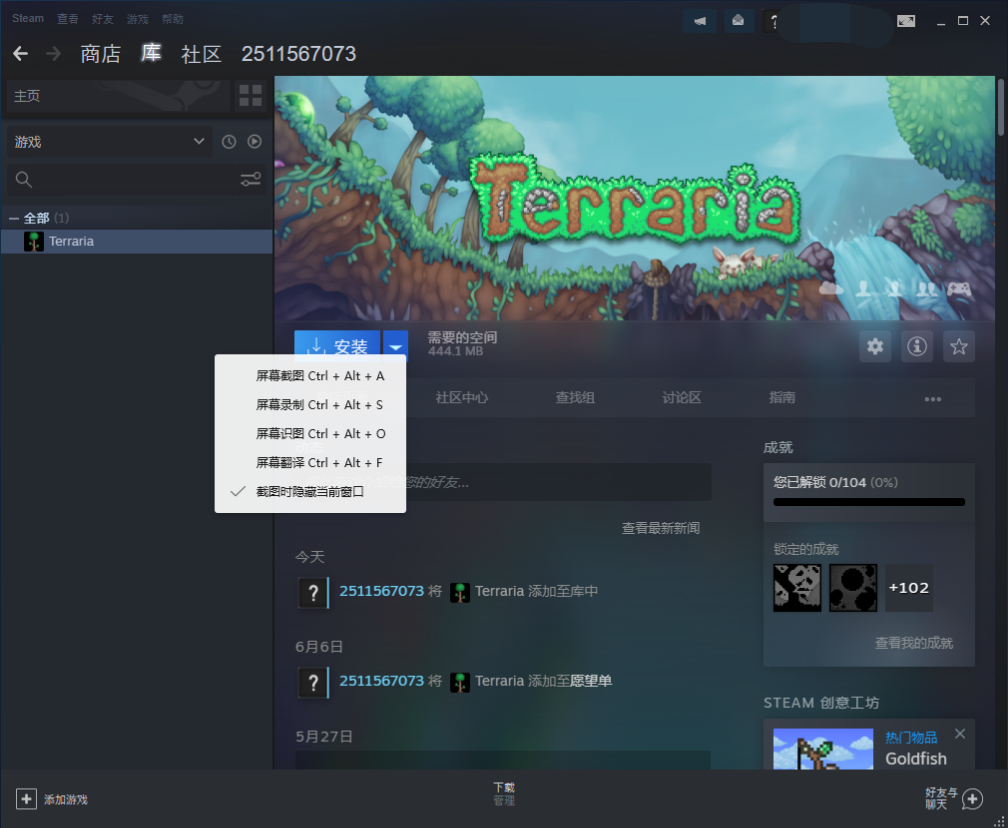
Task: Toggle 截图时隐藏当前窗口 option
Action: 310,492
